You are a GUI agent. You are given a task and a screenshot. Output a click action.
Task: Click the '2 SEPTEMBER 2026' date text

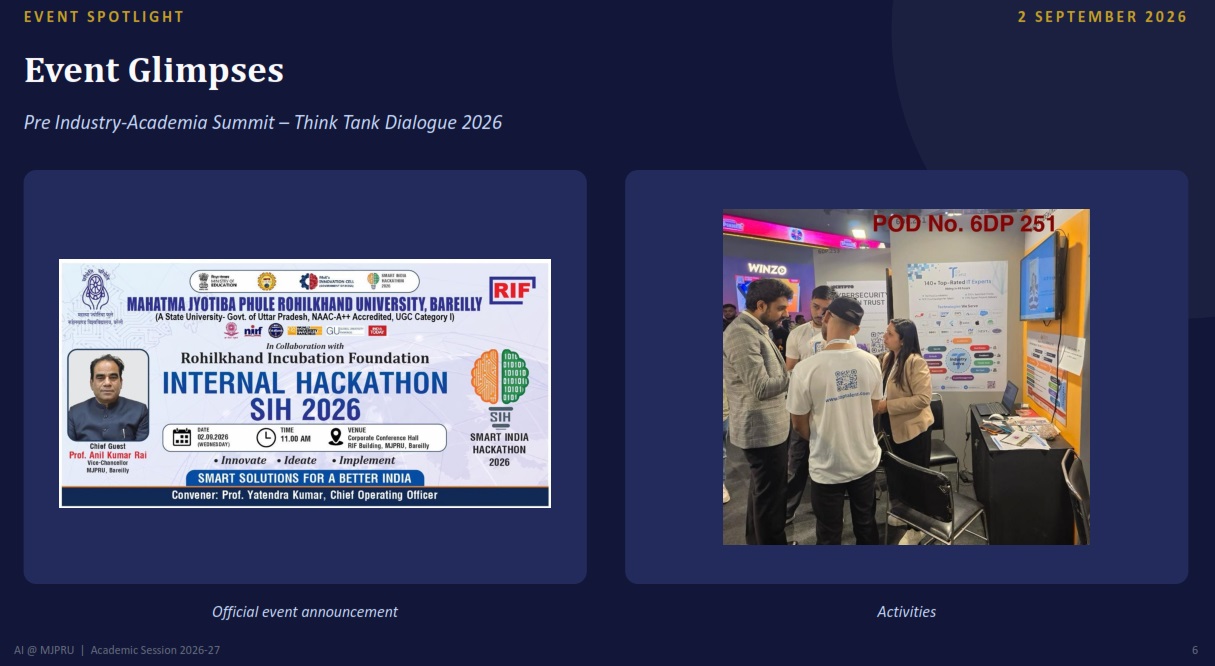click(x=1103, y=16)
